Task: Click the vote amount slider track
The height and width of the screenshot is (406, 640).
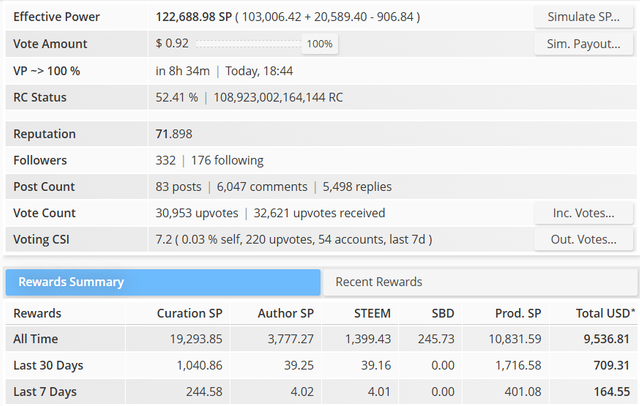Action: pos(248,44)
